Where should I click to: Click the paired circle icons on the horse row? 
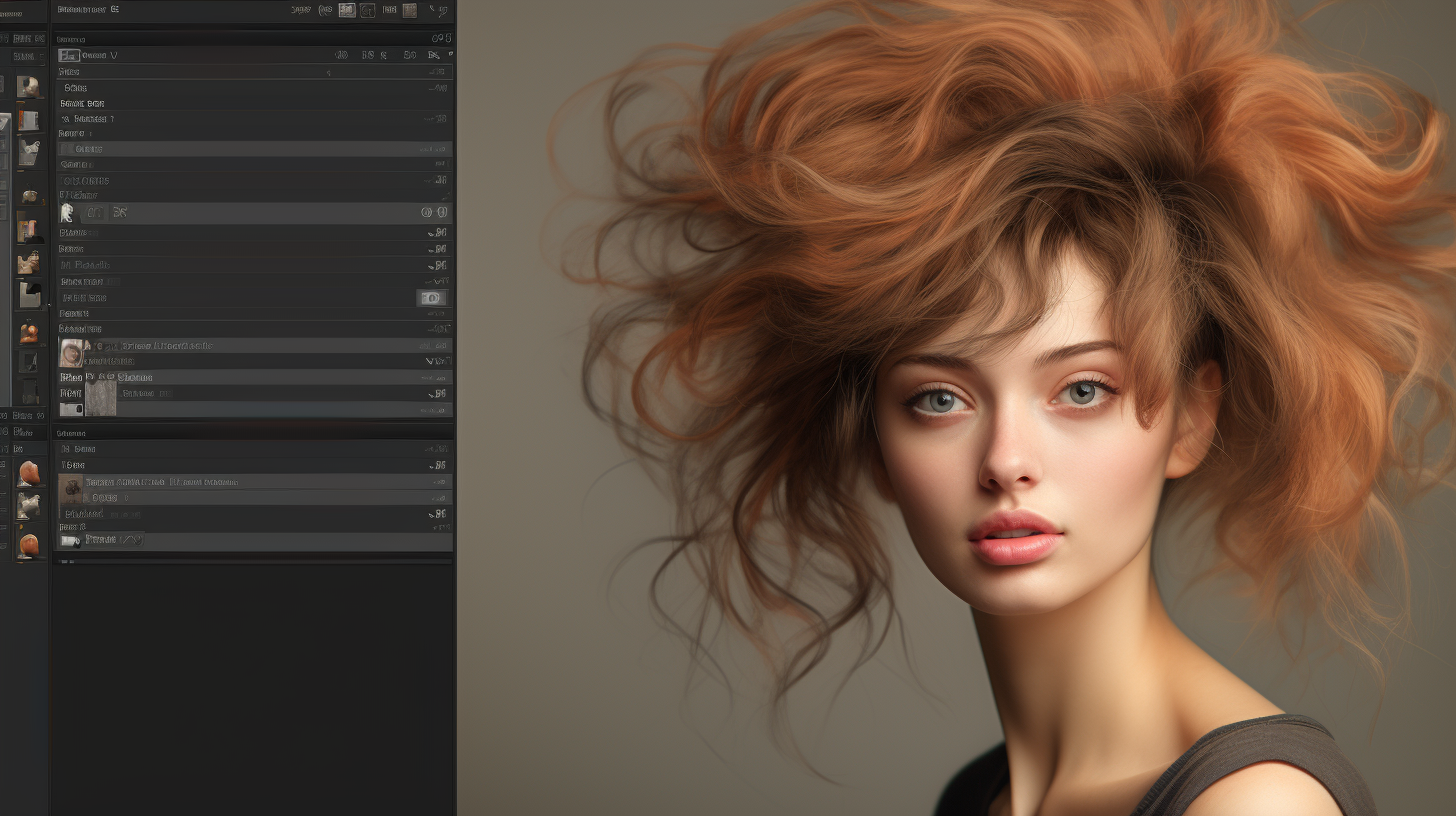click(434, 212)
